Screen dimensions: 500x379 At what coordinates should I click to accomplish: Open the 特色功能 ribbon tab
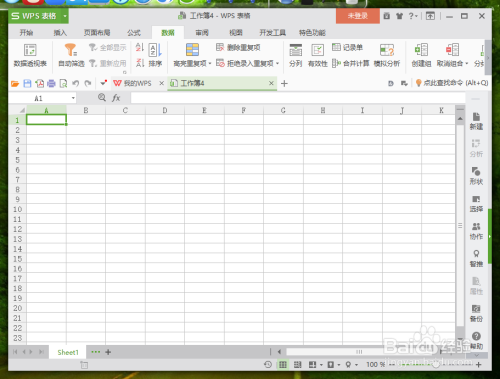(x=312, y=33)
